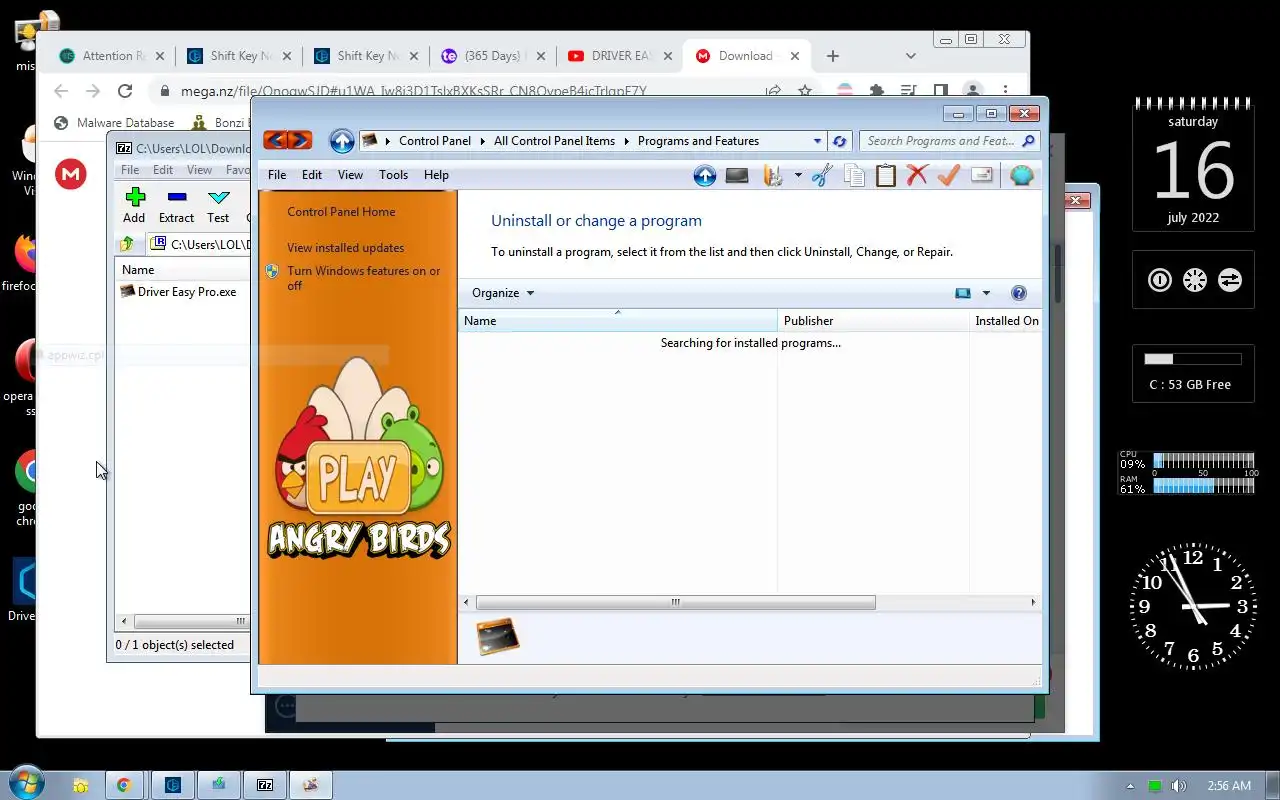Open a new Chrome tab
This screenshot has width=1280, height=800.
pyautogui.click(x=832, y=56)
